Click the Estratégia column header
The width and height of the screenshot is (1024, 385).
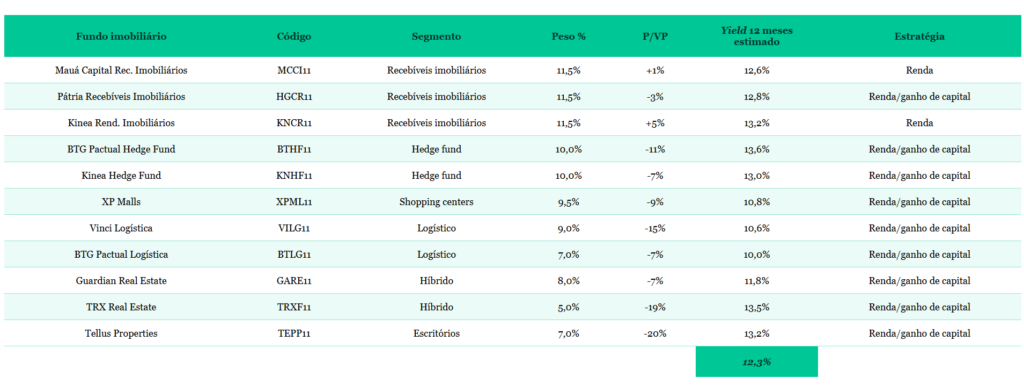(x=920, y=37)
